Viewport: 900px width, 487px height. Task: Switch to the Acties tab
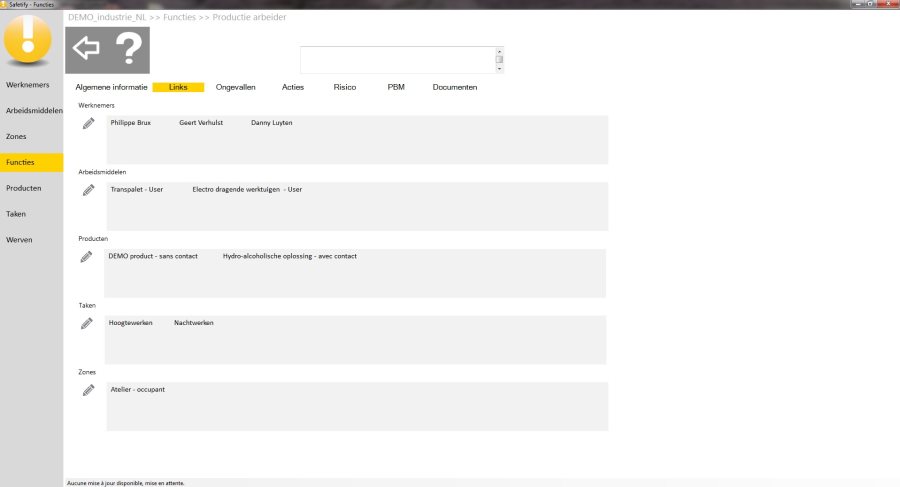pos(293,87)
